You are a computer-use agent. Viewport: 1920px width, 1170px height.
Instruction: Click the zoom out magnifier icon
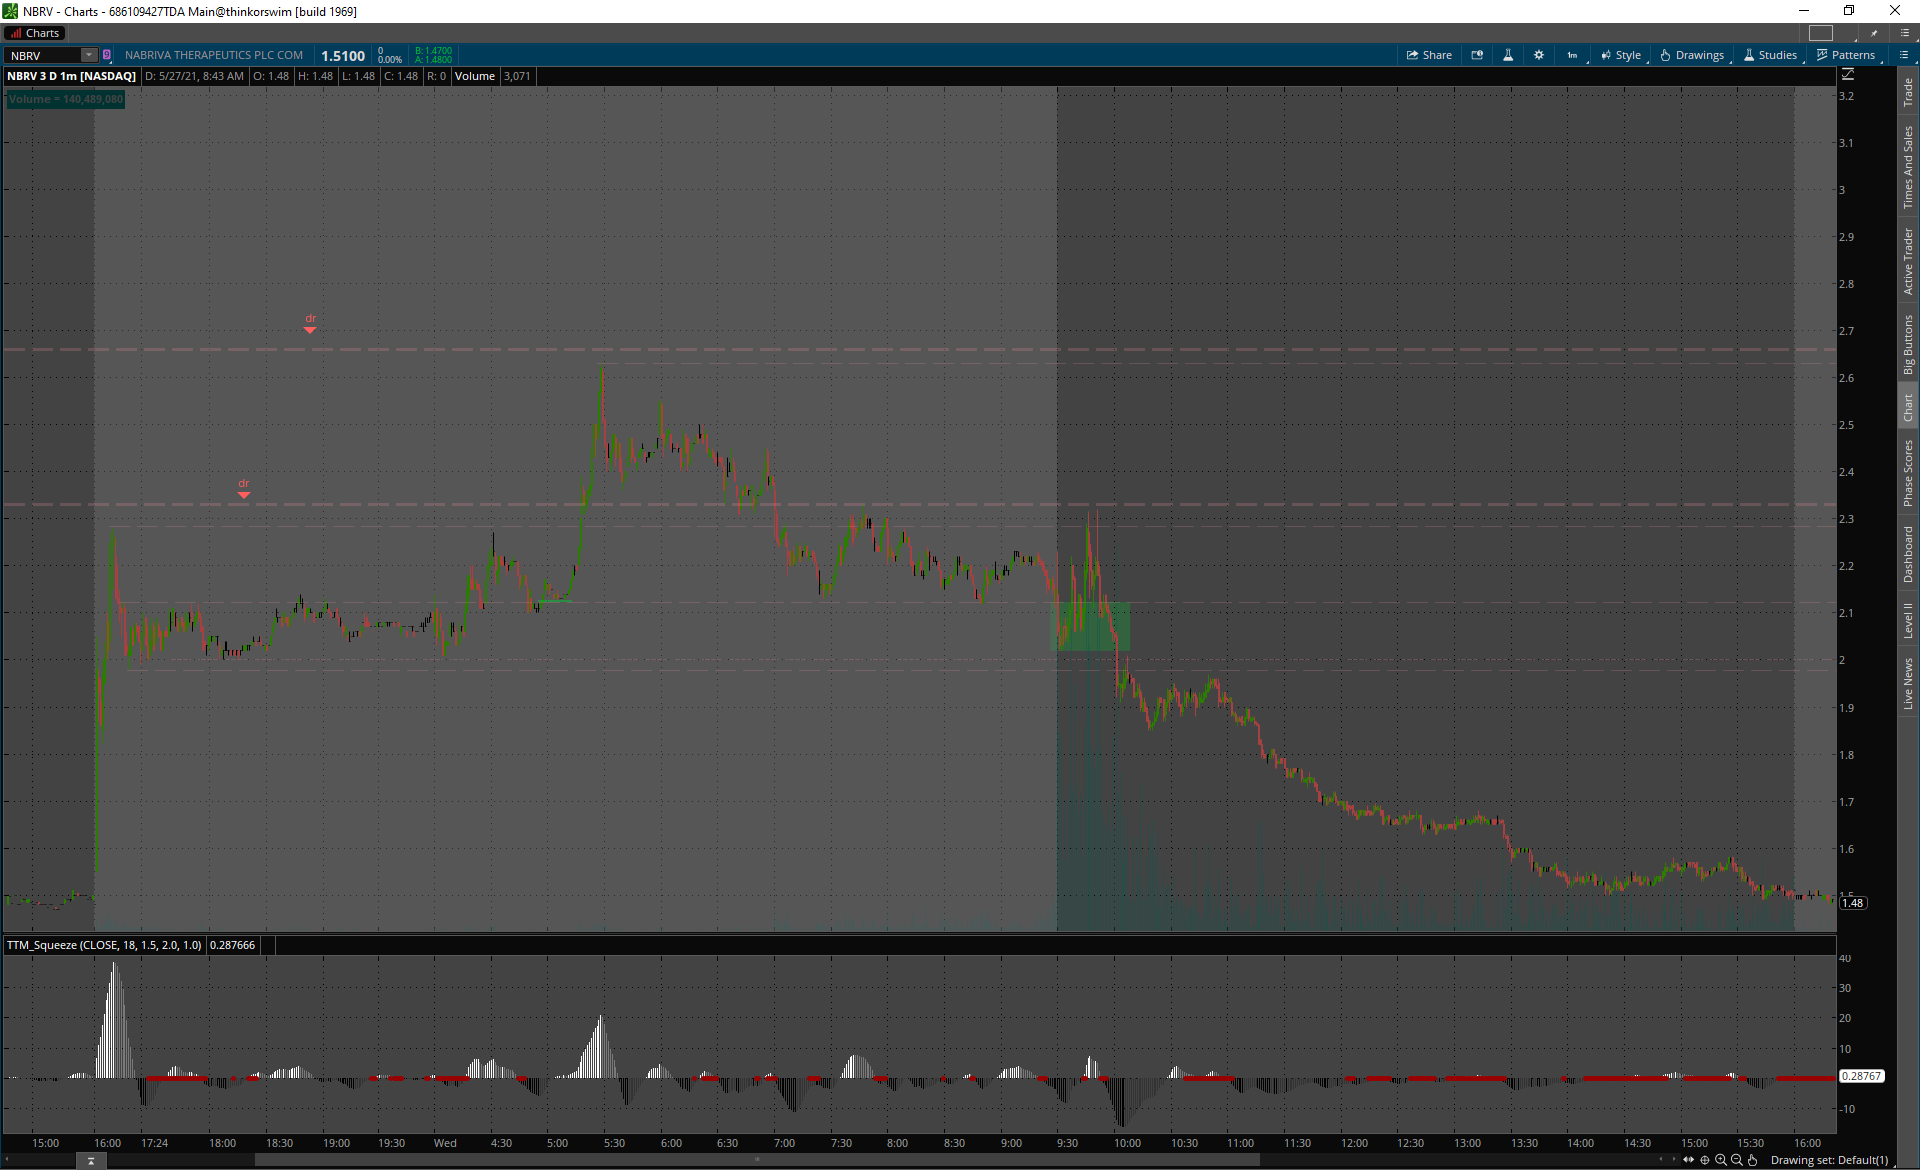(x=1737, y=1160)
